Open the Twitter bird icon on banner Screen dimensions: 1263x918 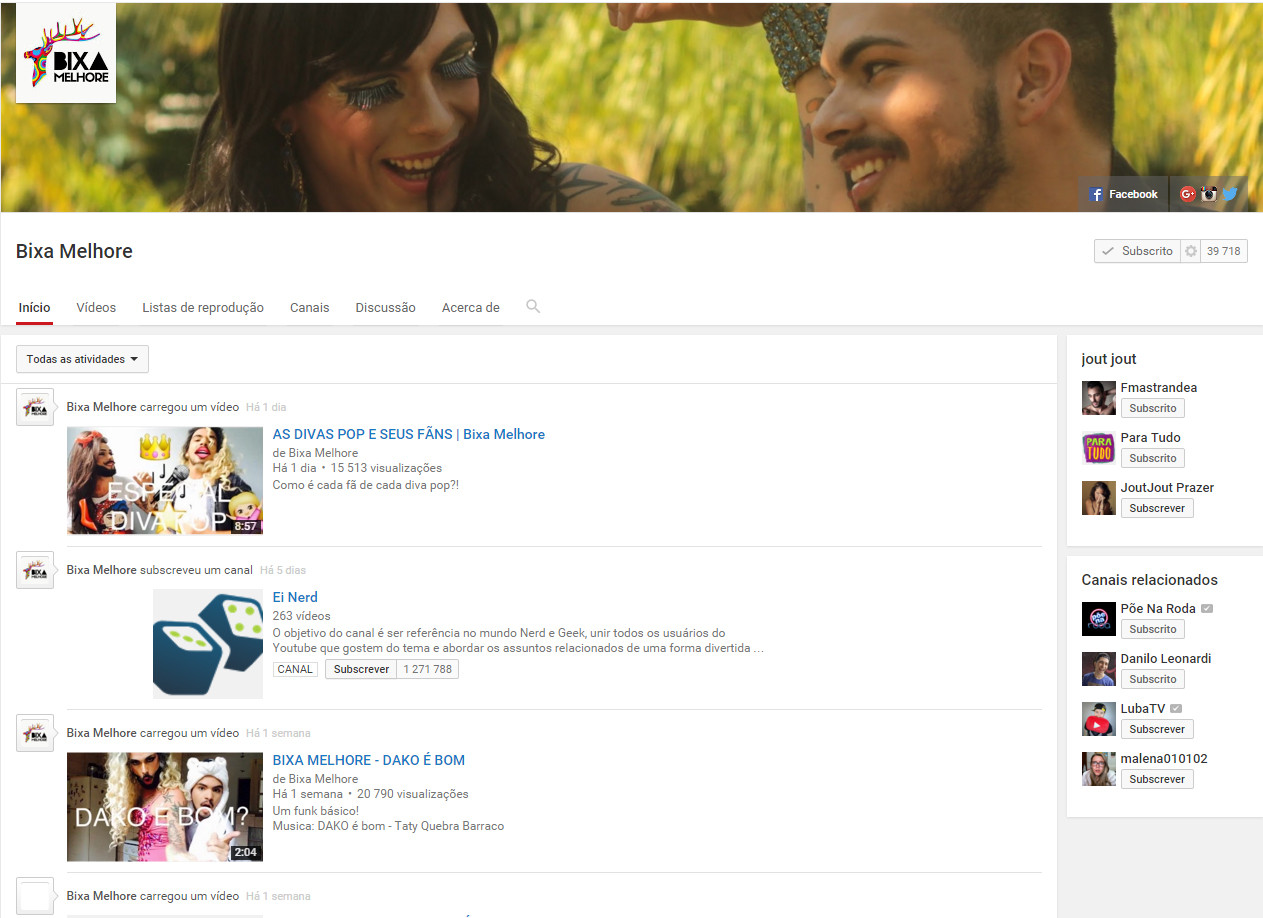point(1230,194)
